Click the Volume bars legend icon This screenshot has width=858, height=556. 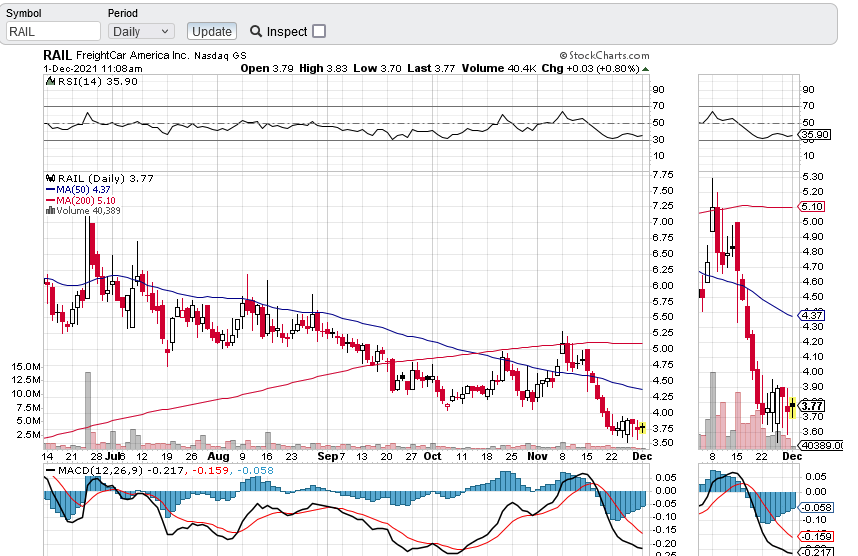[50, 211]
